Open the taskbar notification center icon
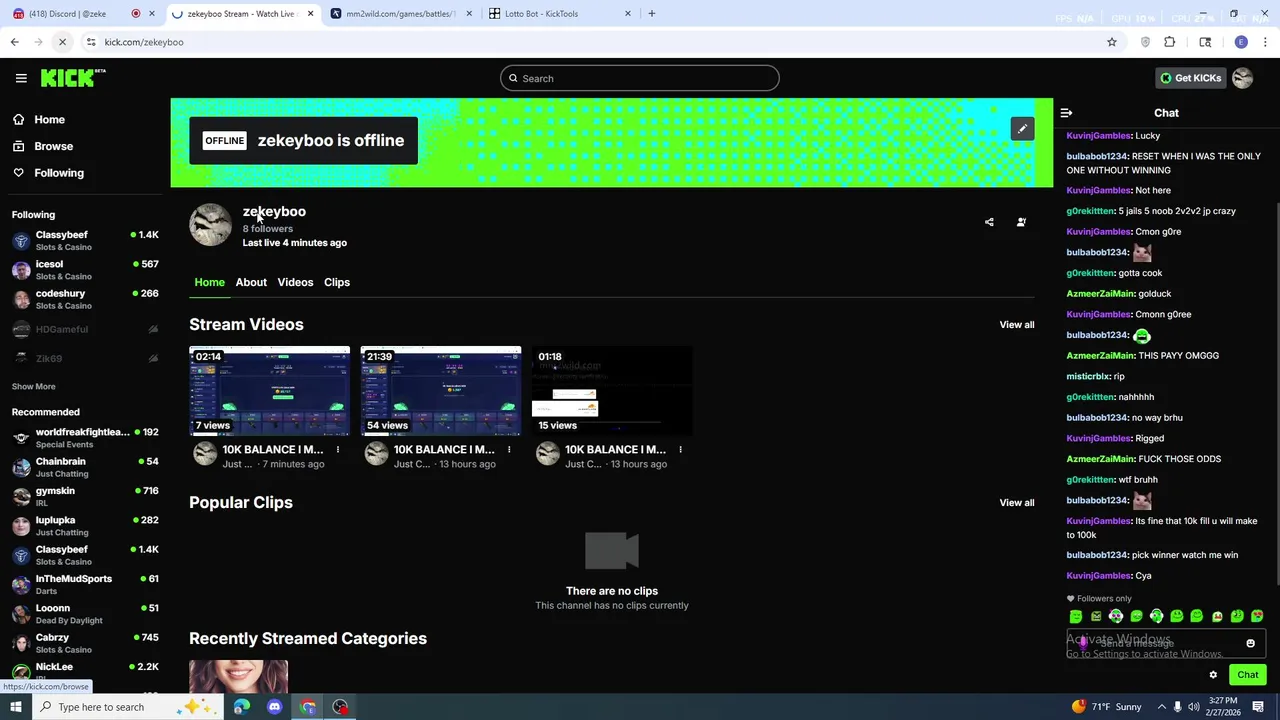1280x720 pixels. coord(1258,707)
